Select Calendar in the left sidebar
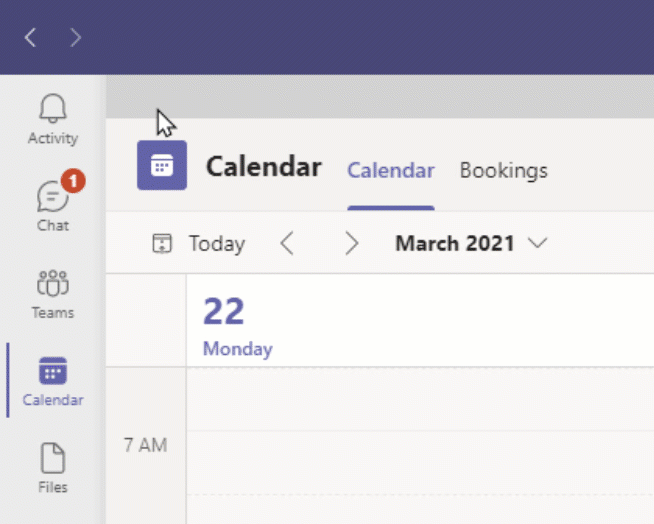This screenshot has width=654, height=524. click(x=53, y=381)
